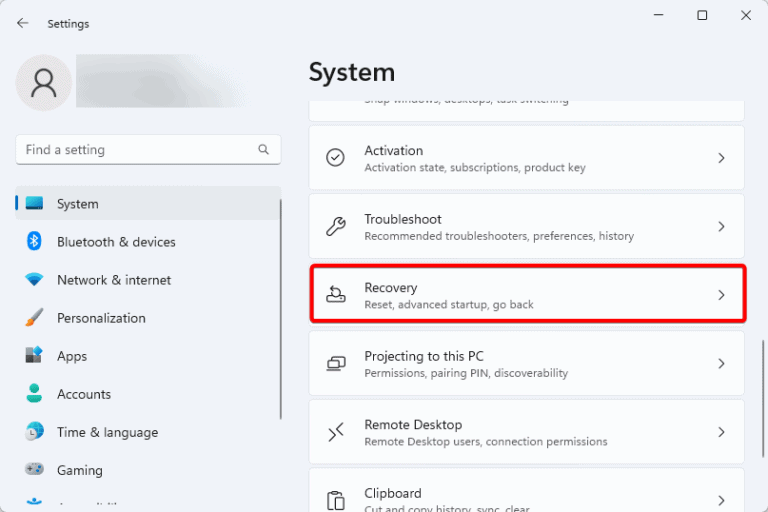Click the Gaming controller icon
Image resolution: width=768 pixels, height=512 pixels.
tap(34, 470)
